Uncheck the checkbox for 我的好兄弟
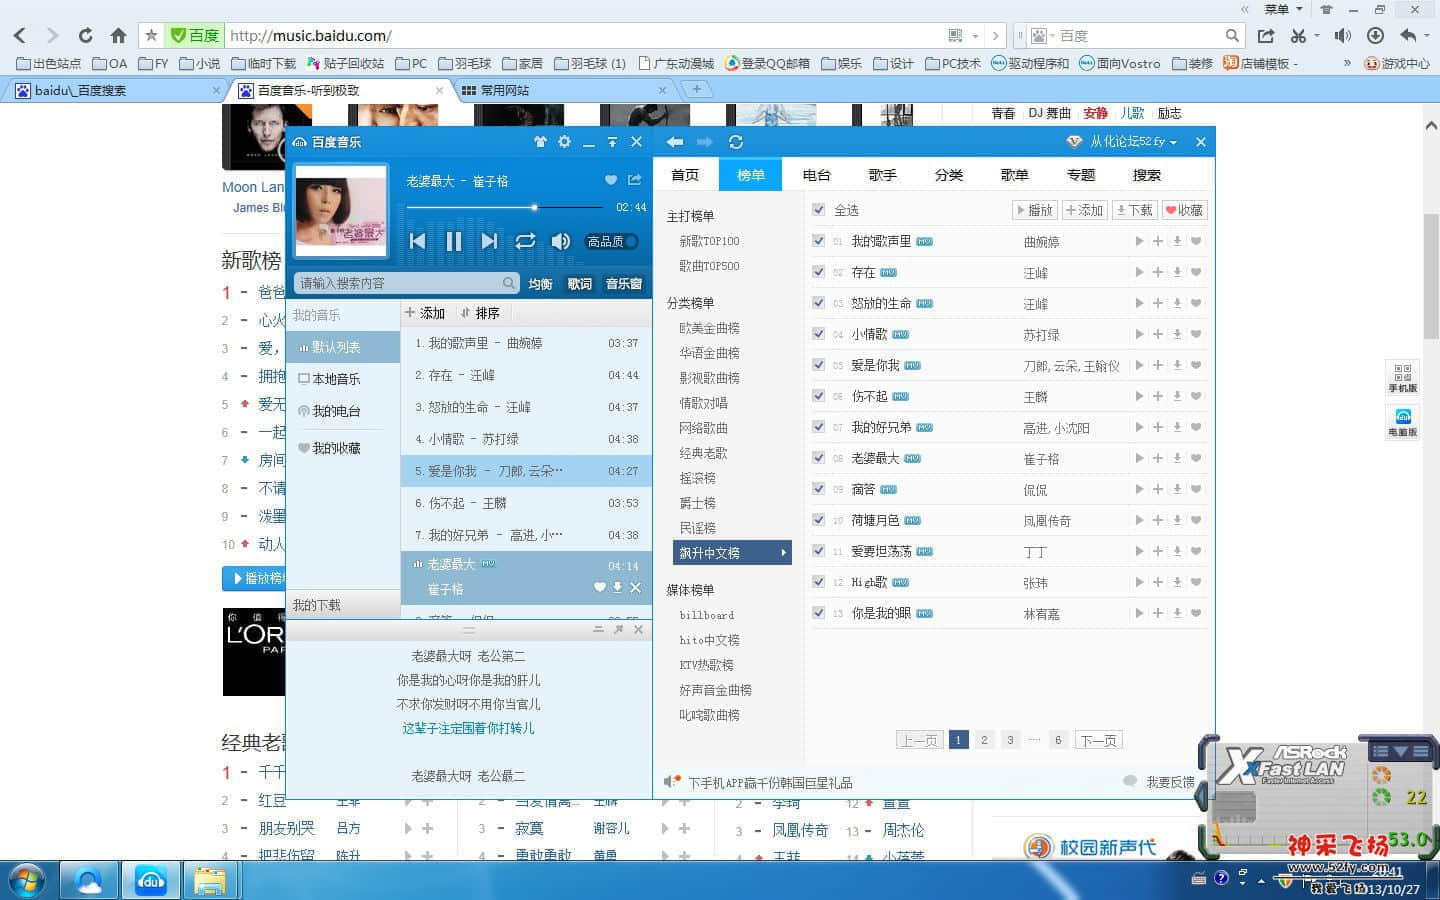 tap(818, 427)
